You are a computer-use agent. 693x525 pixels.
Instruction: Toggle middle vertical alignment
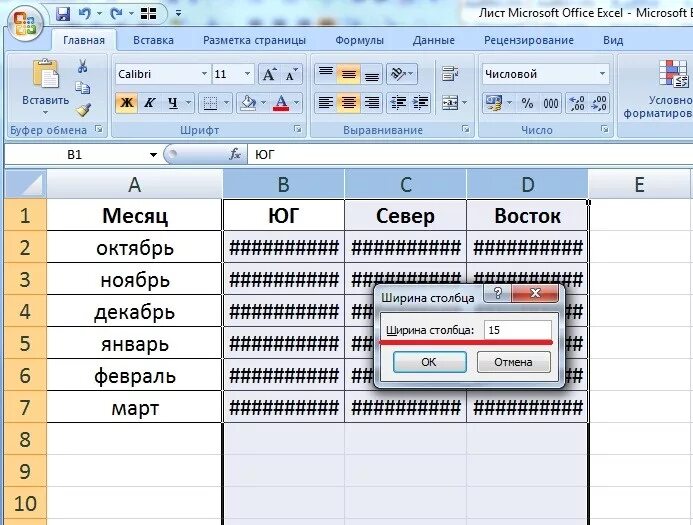349,74
